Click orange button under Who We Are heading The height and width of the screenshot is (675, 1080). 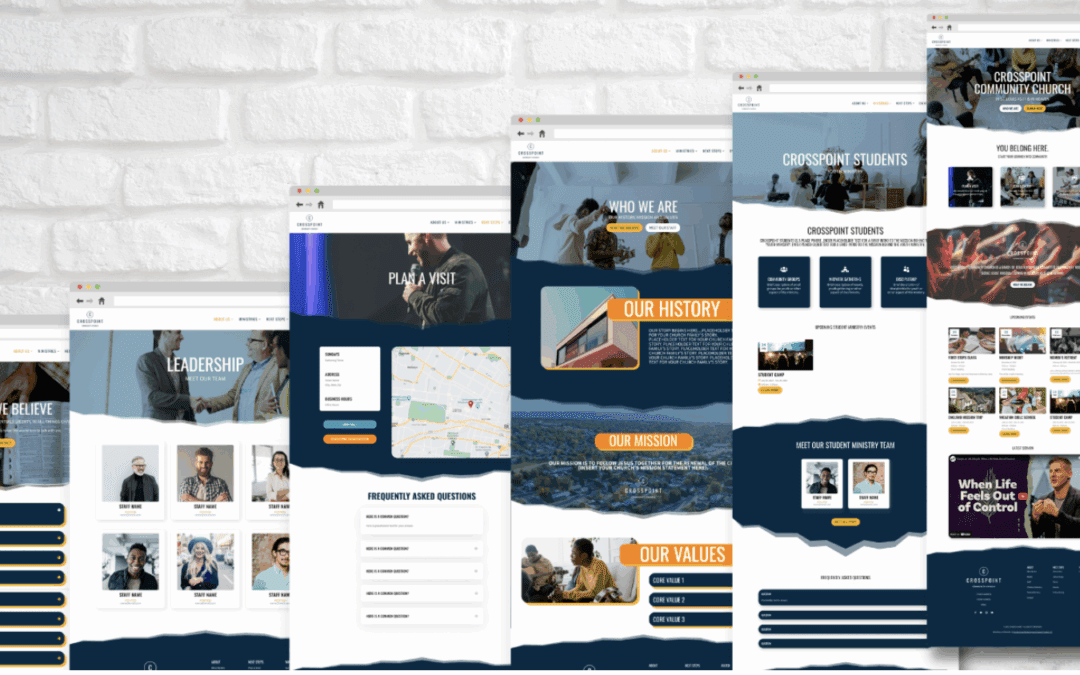pyautogui.click(x=624, y=227)
